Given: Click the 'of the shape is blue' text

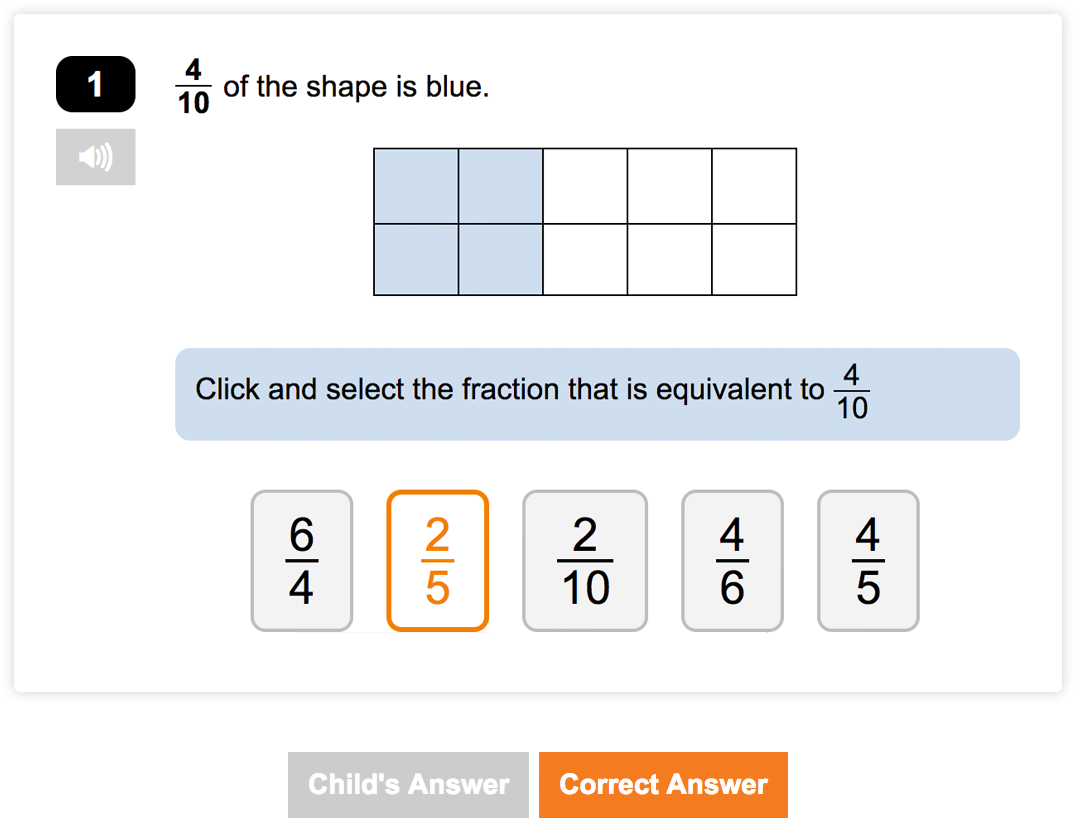Looking at the screenshot, I should [x=356, y=87].
